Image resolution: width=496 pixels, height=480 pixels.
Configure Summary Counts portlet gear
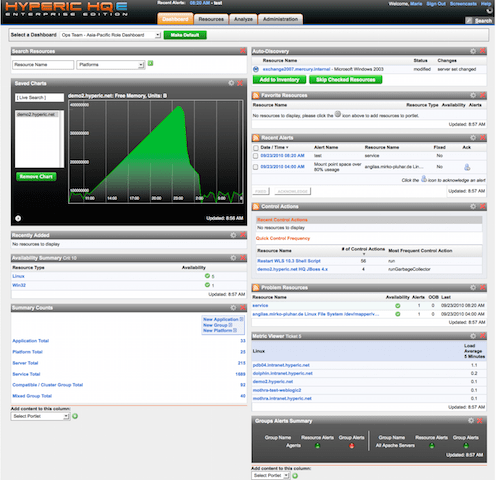(233, 307)
